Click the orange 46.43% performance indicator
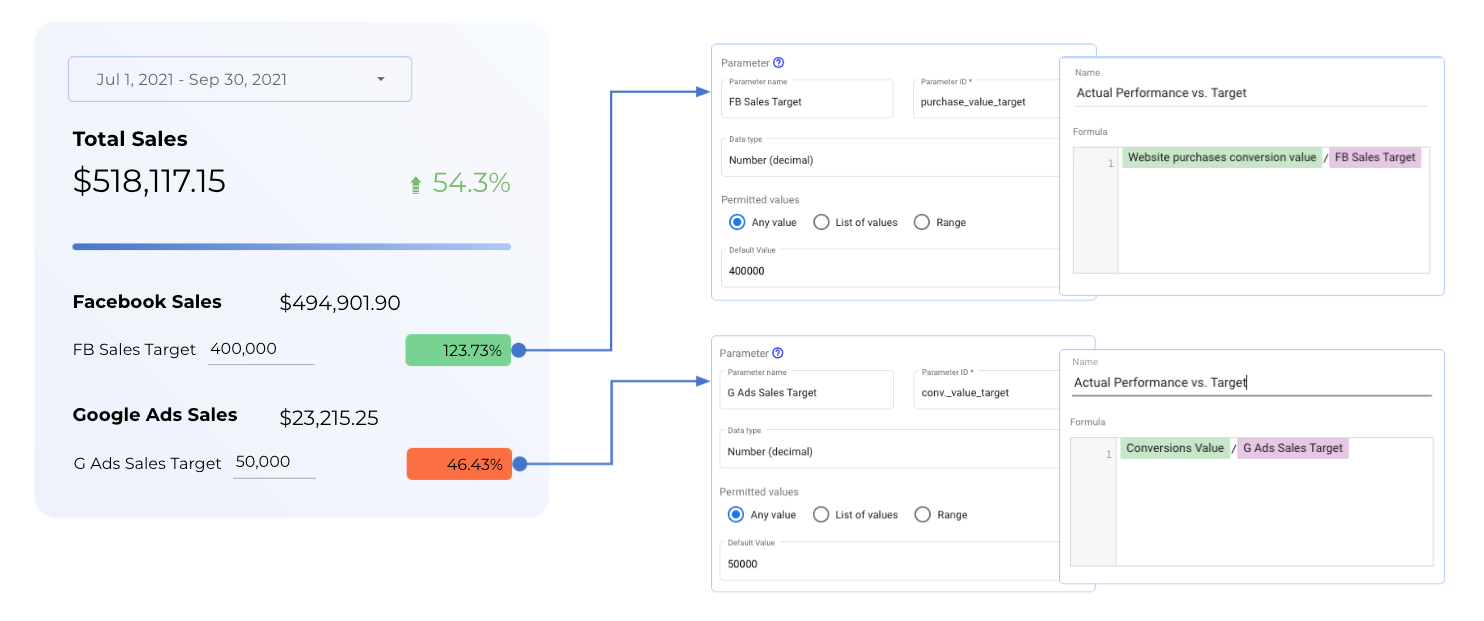1484x621 pixels. pos(459,464)
